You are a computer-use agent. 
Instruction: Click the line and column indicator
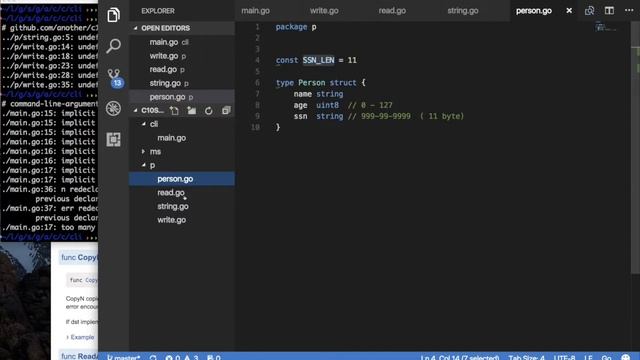[x=460, y=357]
